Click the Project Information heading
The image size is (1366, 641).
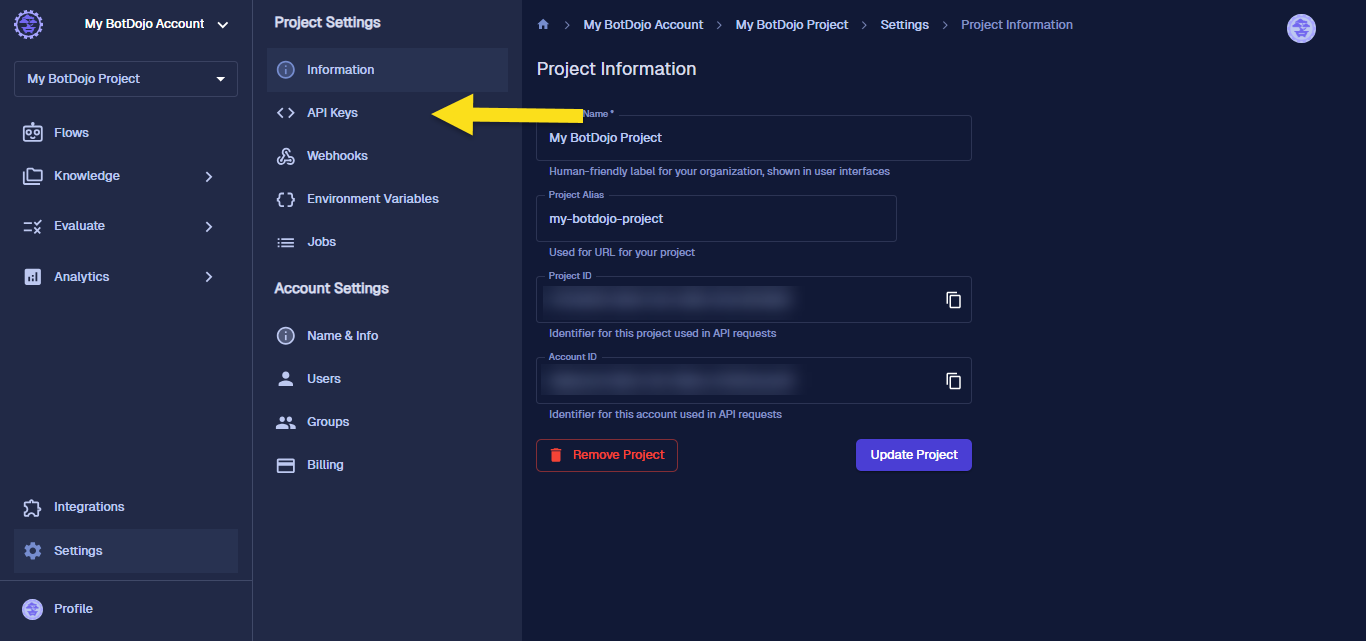617,69
